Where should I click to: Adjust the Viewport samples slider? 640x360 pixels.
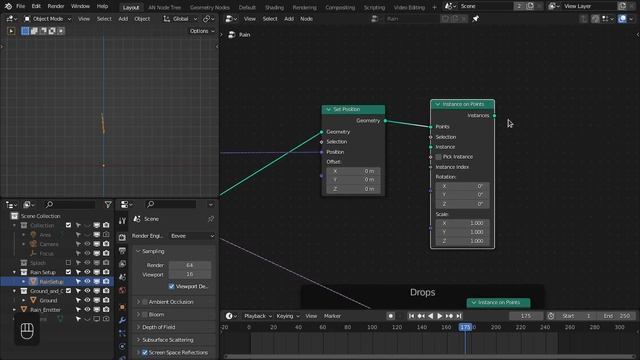pos(190,274)
